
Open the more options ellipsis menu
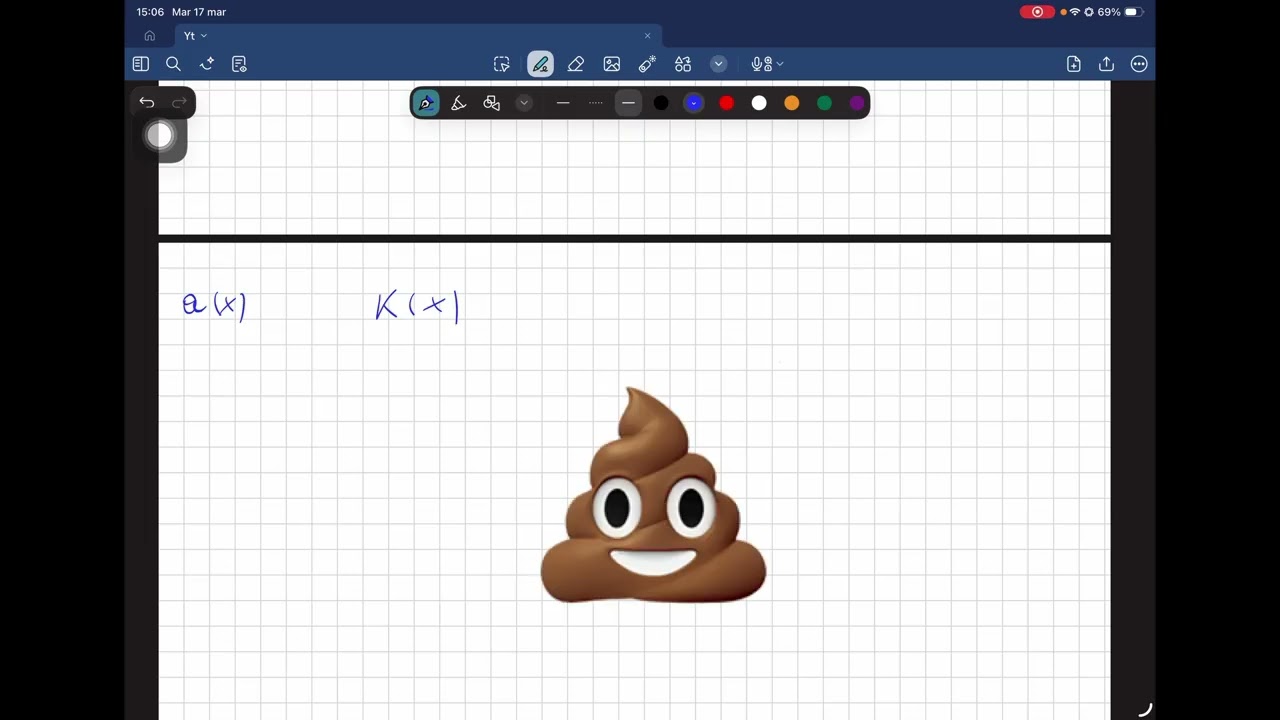(x=1139, y=64)
